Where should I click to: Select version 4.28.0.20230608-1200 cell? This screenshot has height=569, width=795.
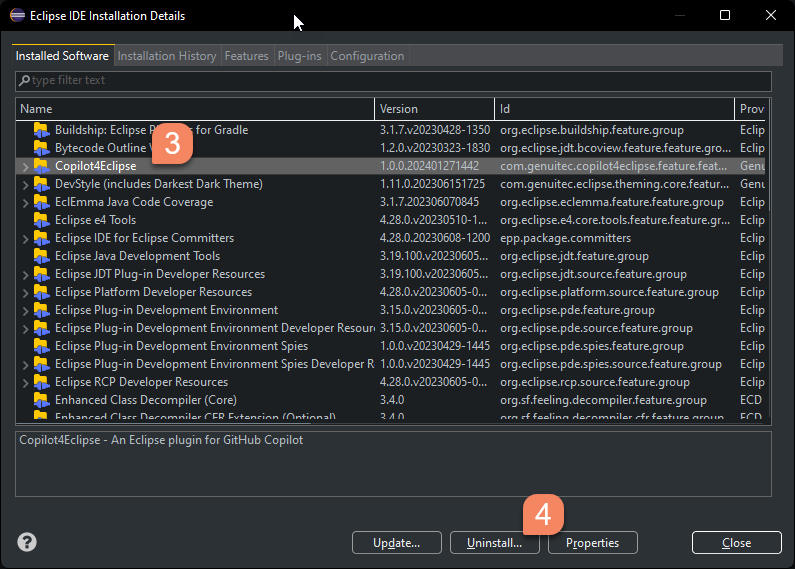(435, 238)
